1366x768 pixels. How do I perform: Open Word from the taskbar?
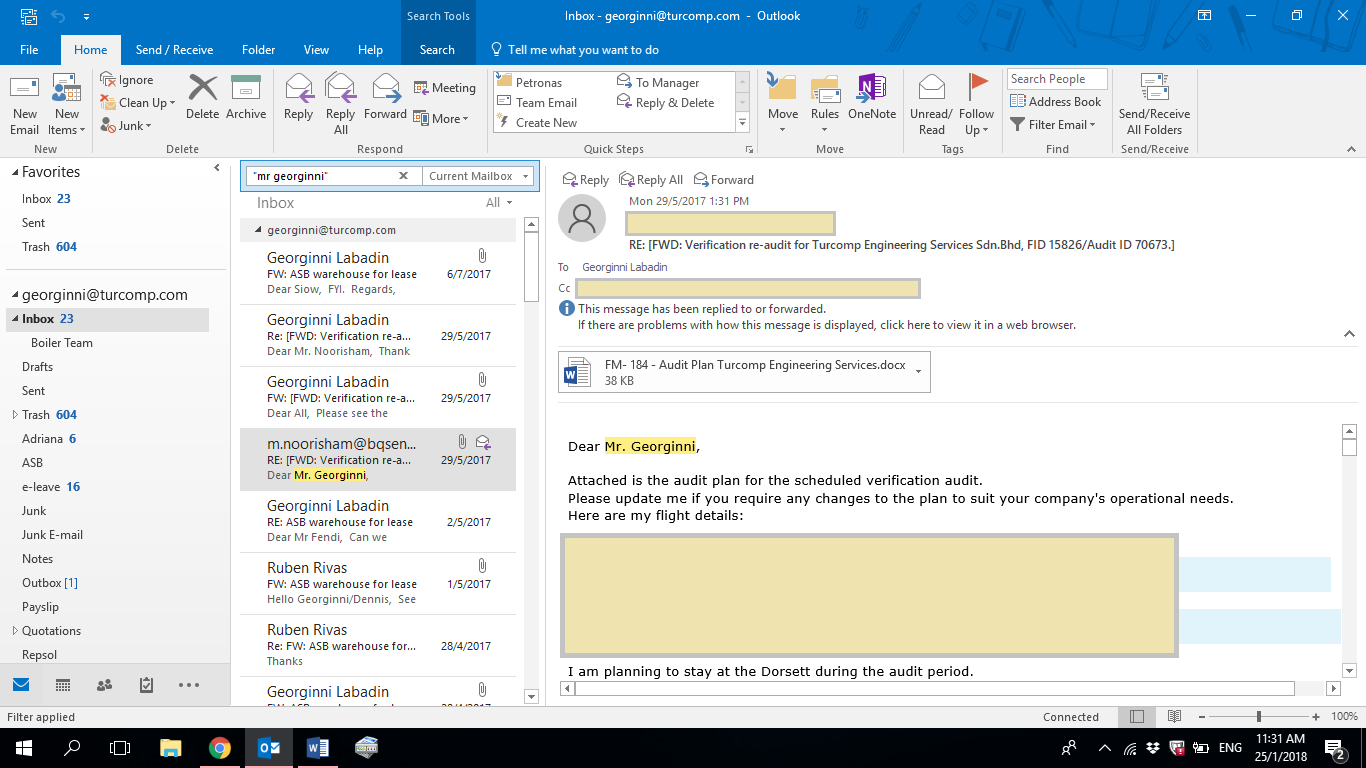coord(318,747)
